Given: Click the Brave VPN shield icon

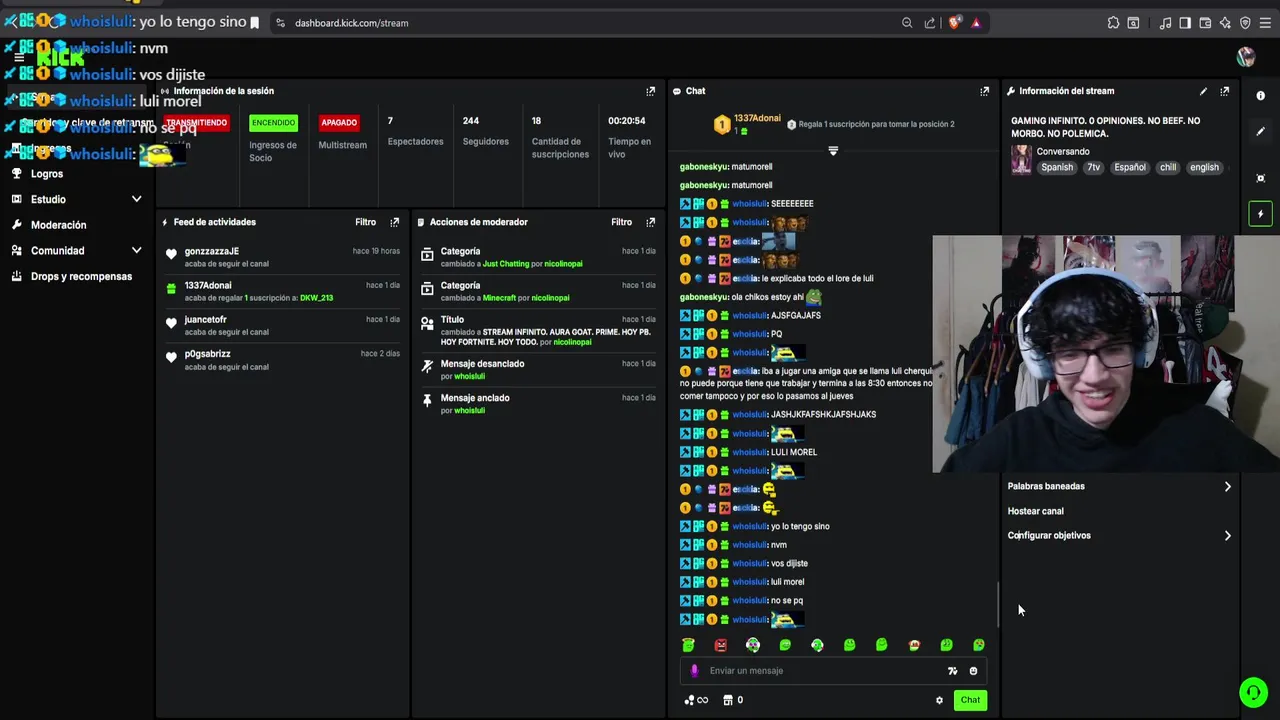Looking at the screenshot, I should point(1245,23).
